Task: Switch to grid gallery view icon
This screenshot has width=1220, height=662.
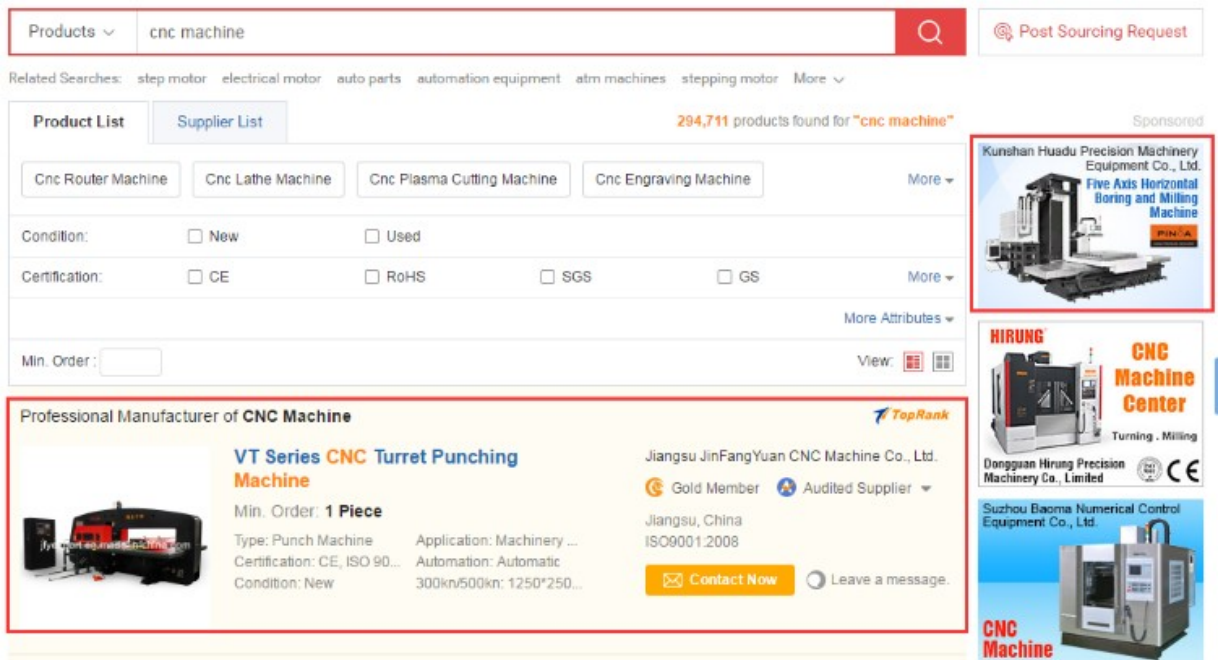Action: pyautogui.click(x=942, y=362)
